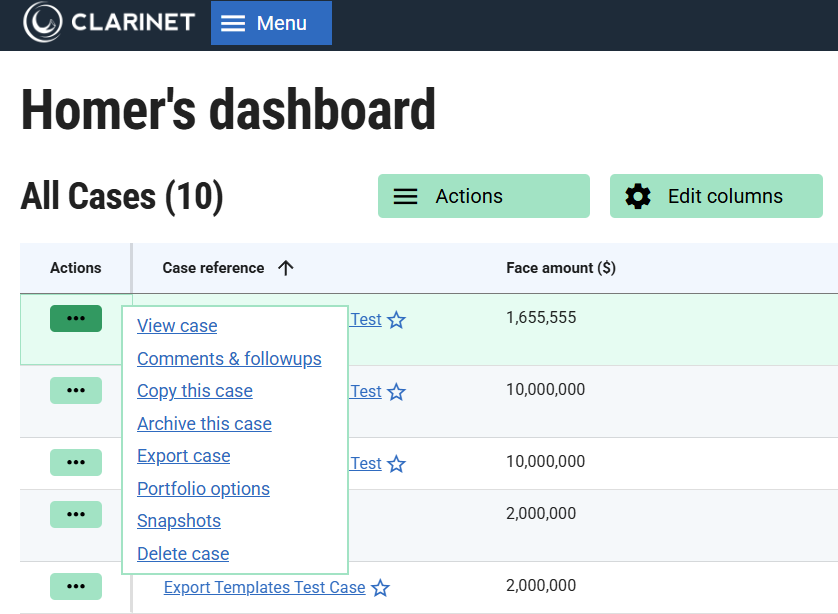Screen dimensions: 838x614
Task: Toggle favorite star on third case row
Action: tap(397, 464)
